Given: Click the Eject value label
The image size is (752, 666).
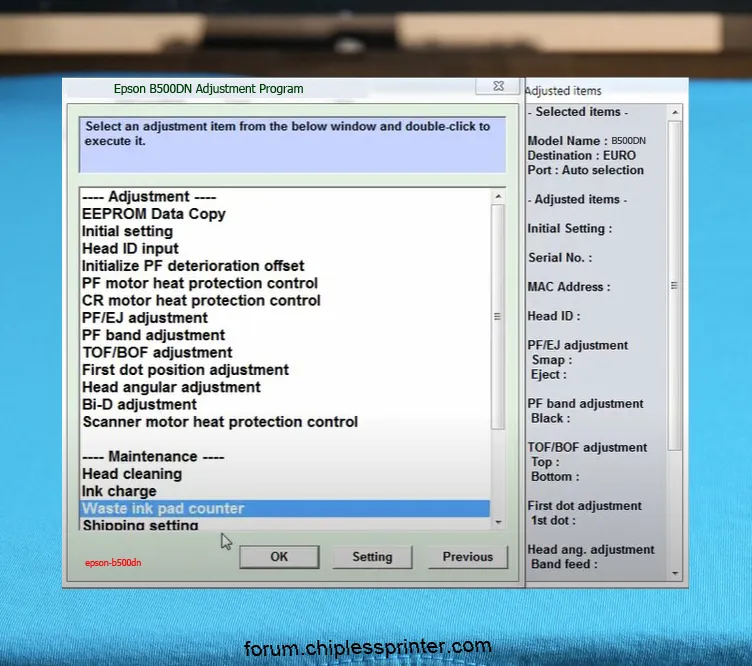Looking at the screenshot, I should (549, 374).
